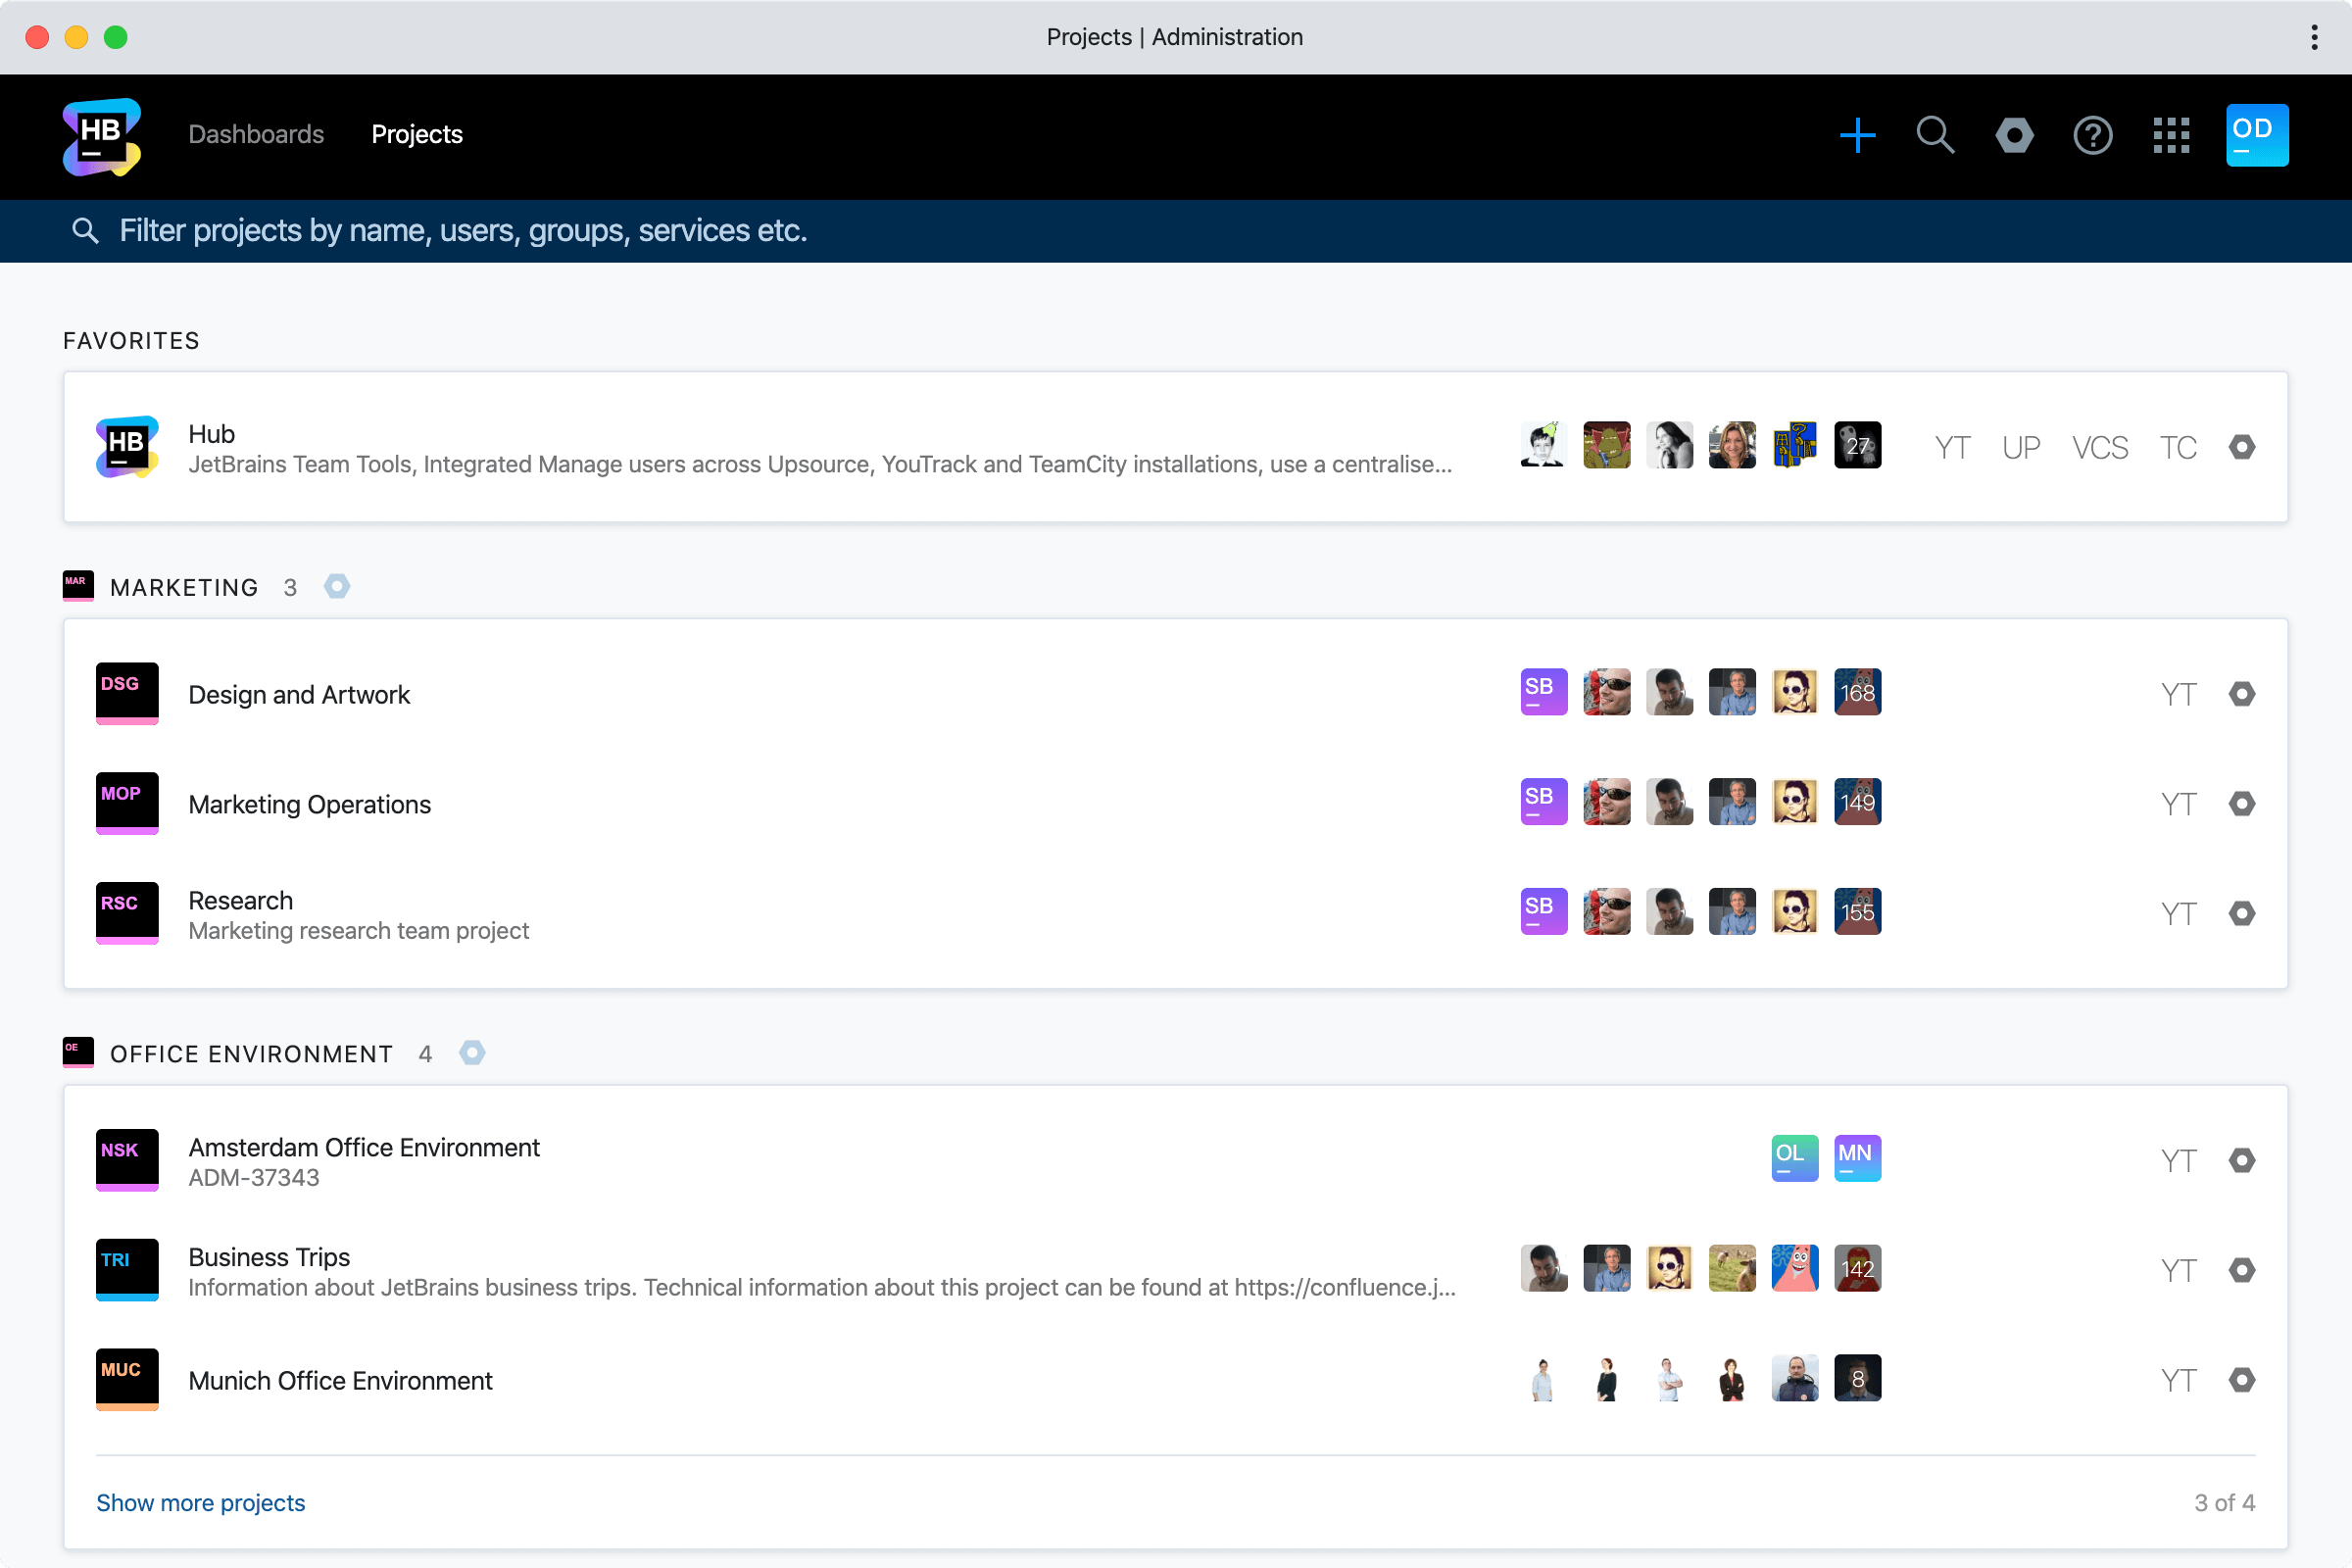
Task: Open Amsterdam Office Environment project
Action: coord(364,1148)
